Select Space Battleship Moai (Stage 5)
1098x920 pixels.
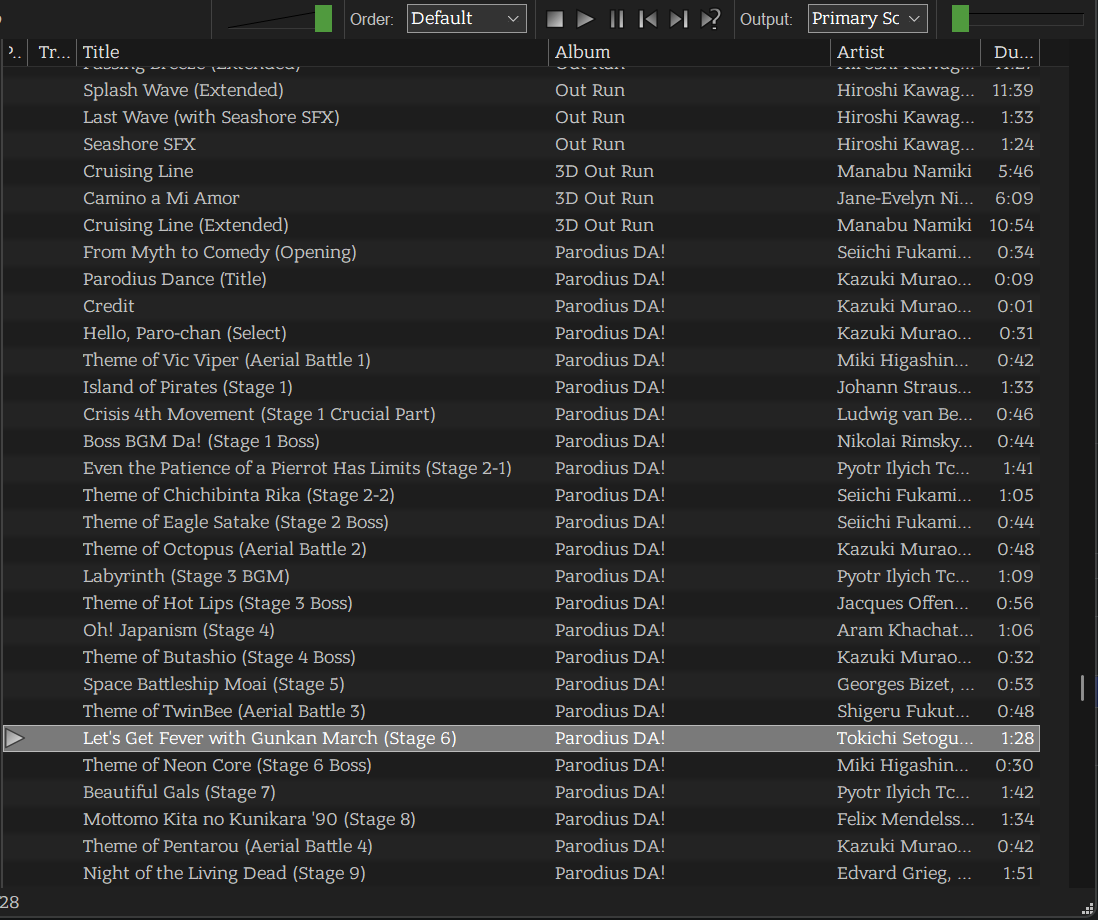[x=214, y=684]
